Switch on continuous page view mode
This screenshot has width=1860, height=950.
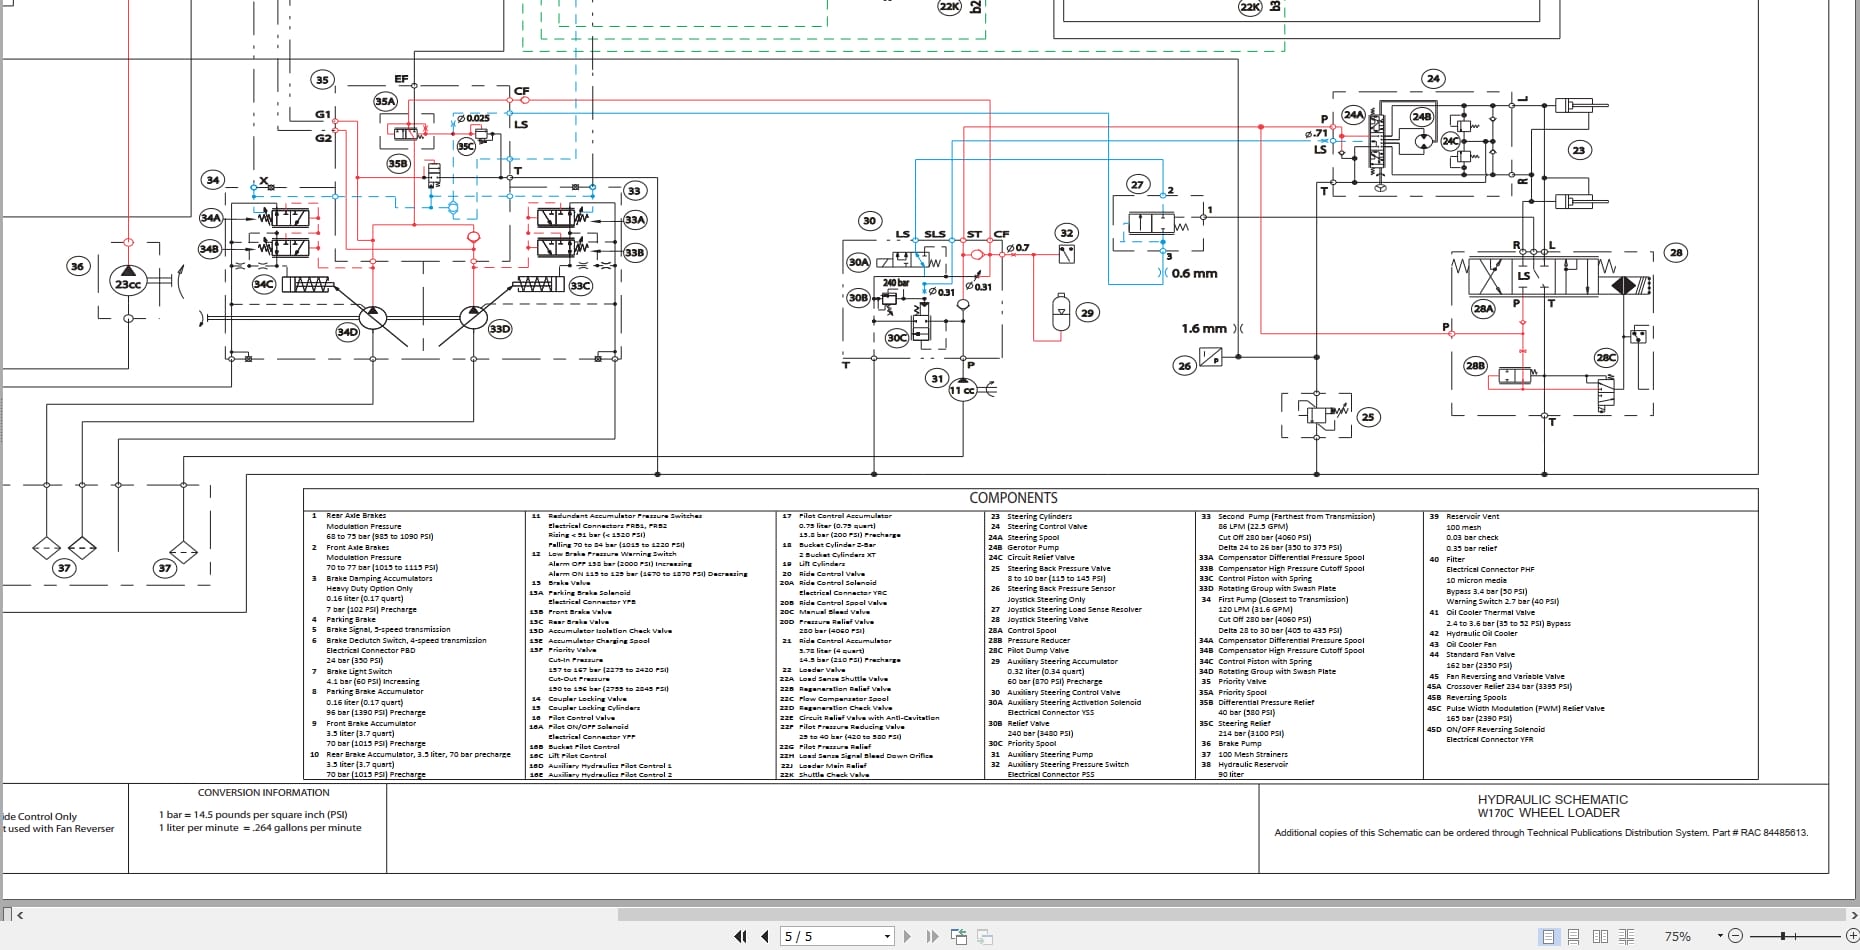[x=1574, y=936]
